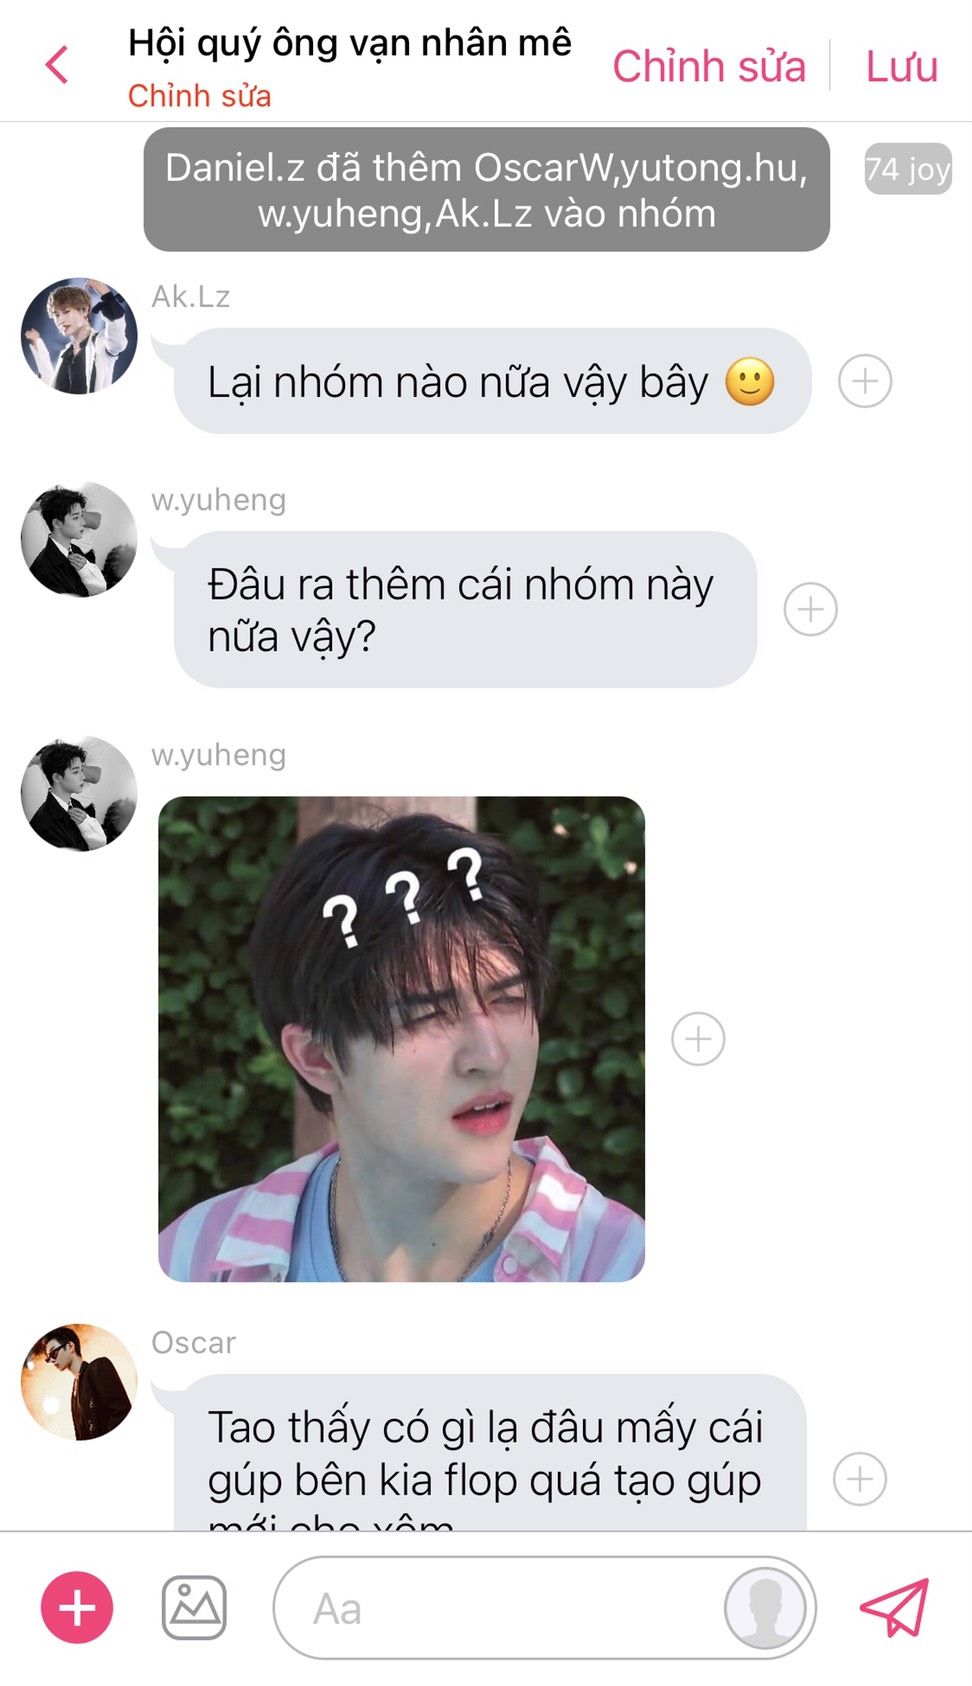The image size is (972, 1686).
Task: Tap the pink plus add button
Action: point(77,1607)
